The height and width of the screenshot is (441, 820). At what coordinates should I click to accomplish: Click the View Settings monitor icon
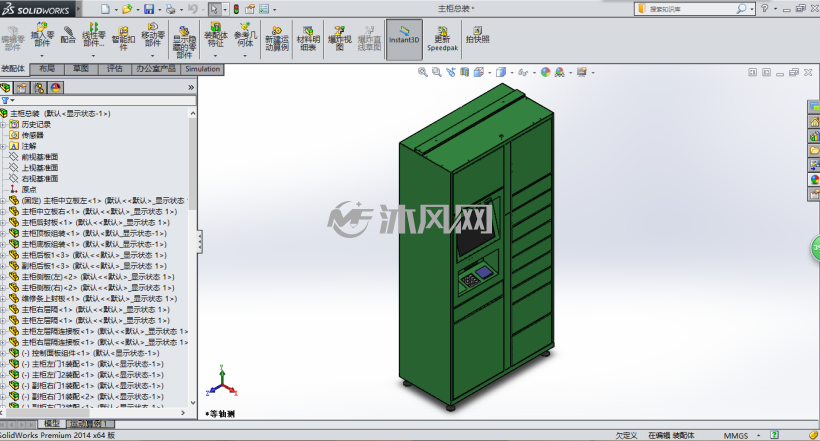click(x=582, y=72)
